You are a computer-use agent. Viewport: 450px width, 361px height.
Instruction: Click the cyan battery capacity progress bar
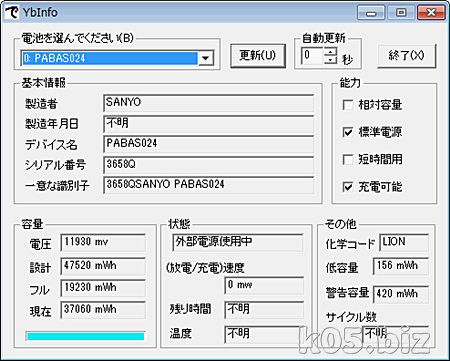click(85, 336)
